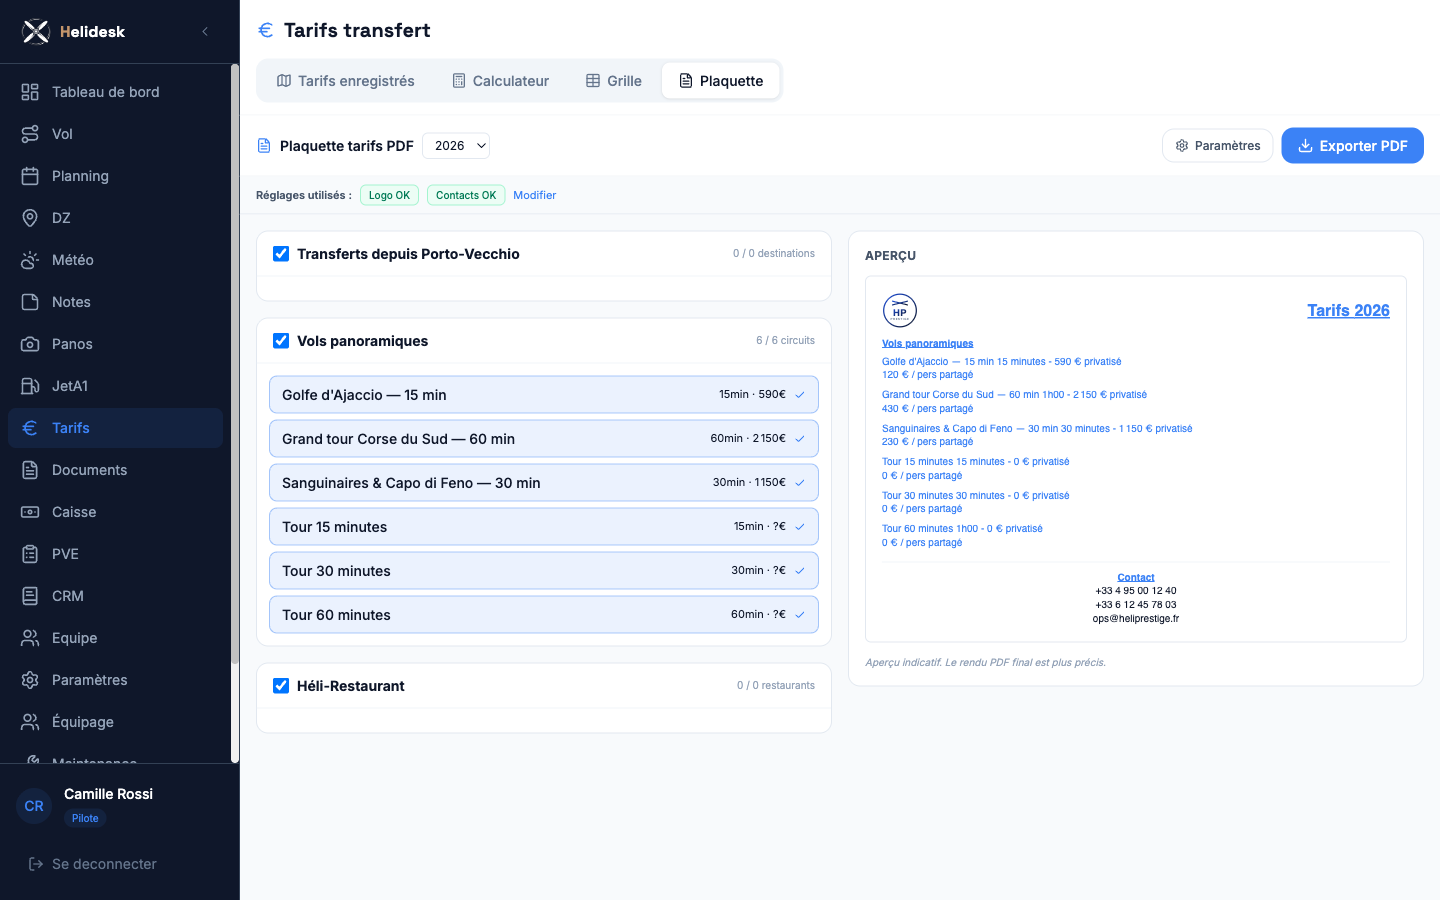Open Équipage sidebar icon
This screenshot has width=1440, height=900.
tap(30, 722)
